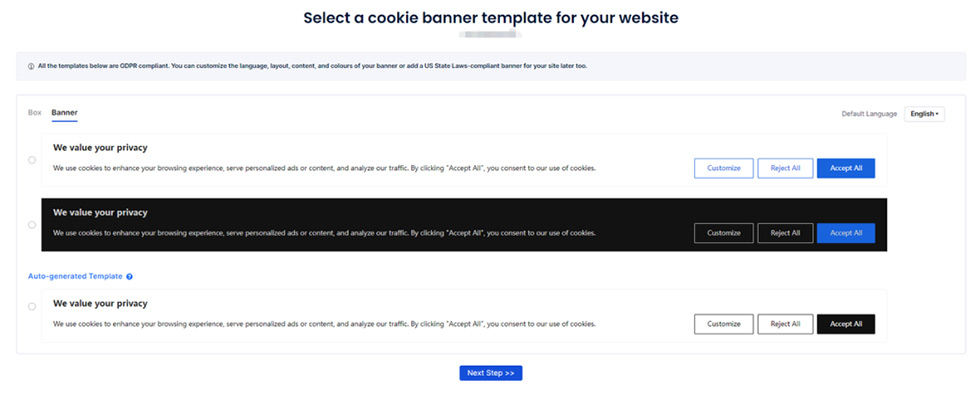This screenshot has width=980, height=400.
Task: Click the black Accept All button
Action: coord(845,324)
